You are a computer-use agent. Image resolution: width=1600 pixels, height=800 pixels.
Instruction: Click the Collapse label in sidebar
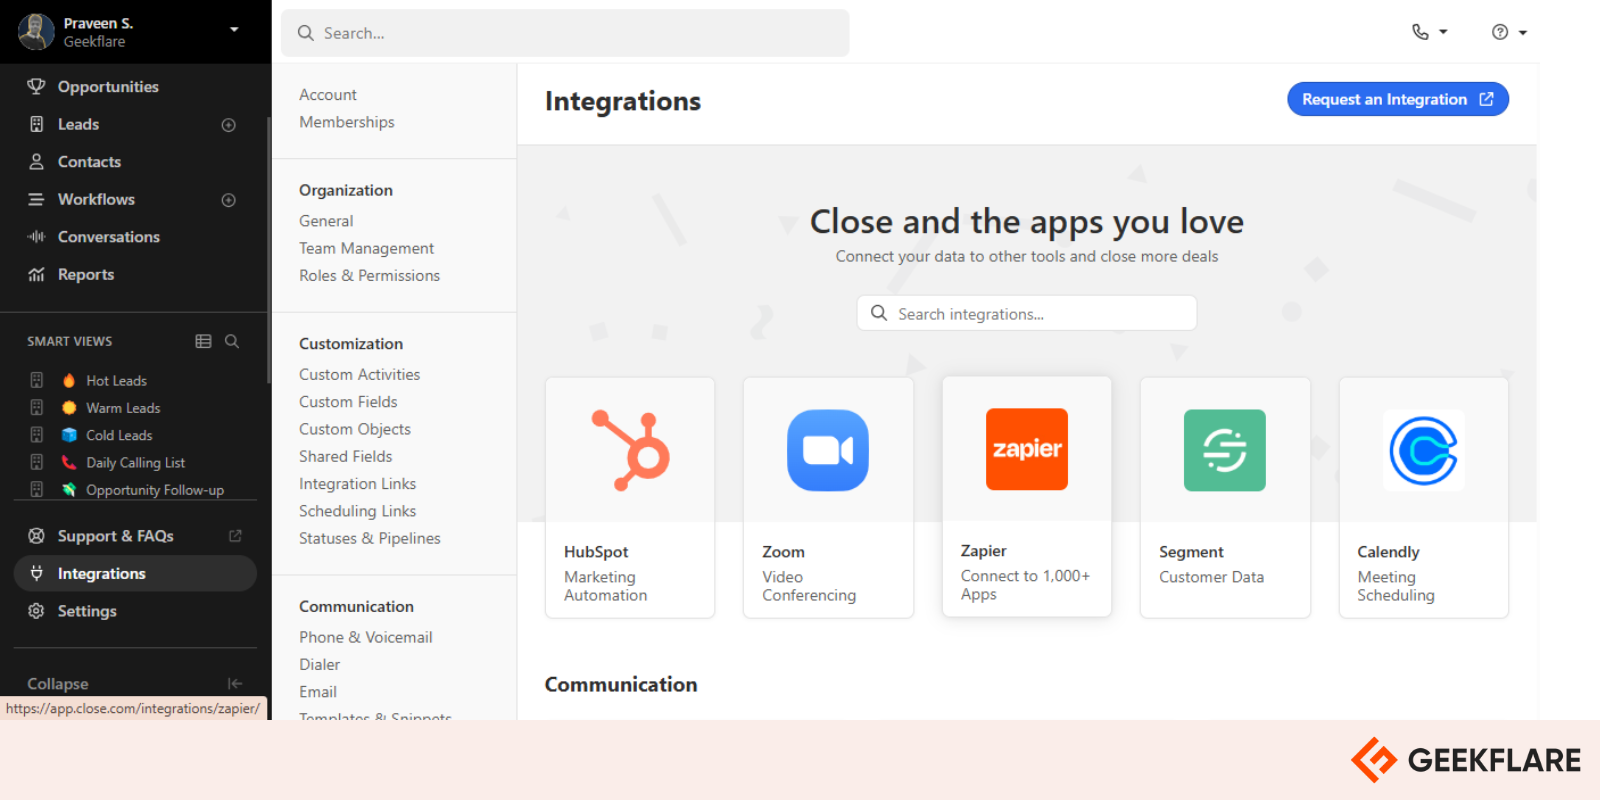(58, 684)
